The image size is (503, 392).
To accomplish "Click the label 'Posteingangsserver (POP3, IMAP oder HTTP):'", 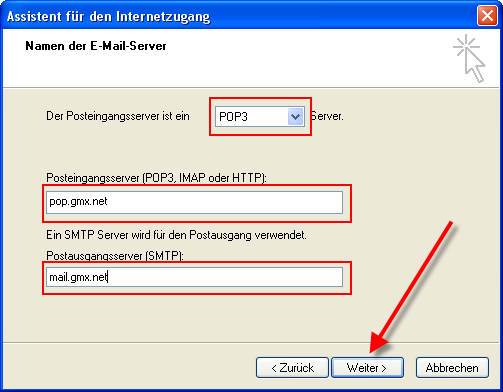I will (156, 178).
